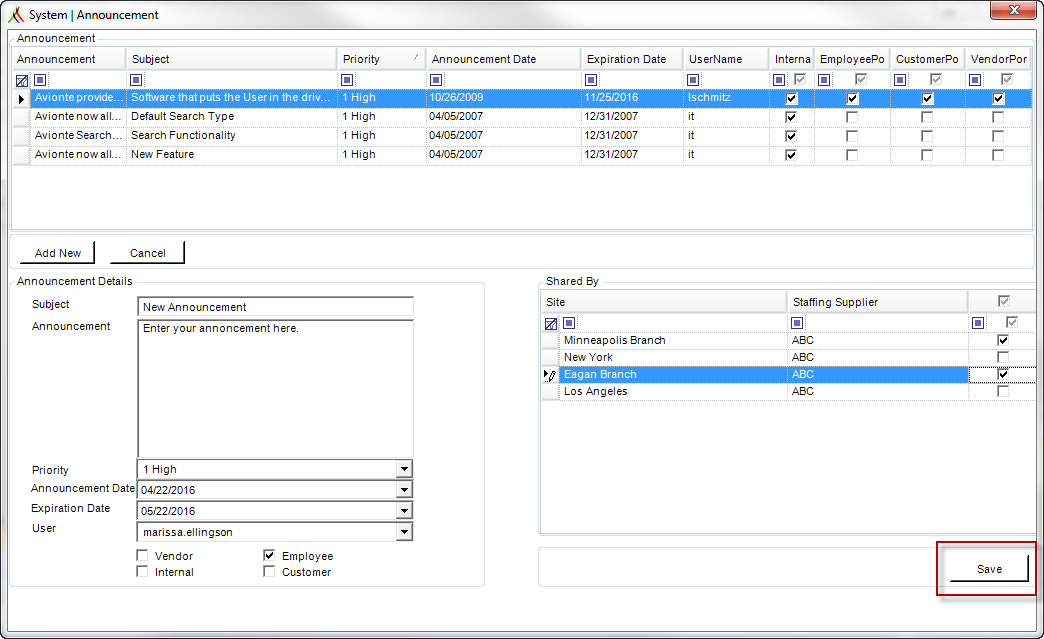This screenshot has height=639, width=1044.
Task: Click the Add New button
Action: click(x=58, y=253)
